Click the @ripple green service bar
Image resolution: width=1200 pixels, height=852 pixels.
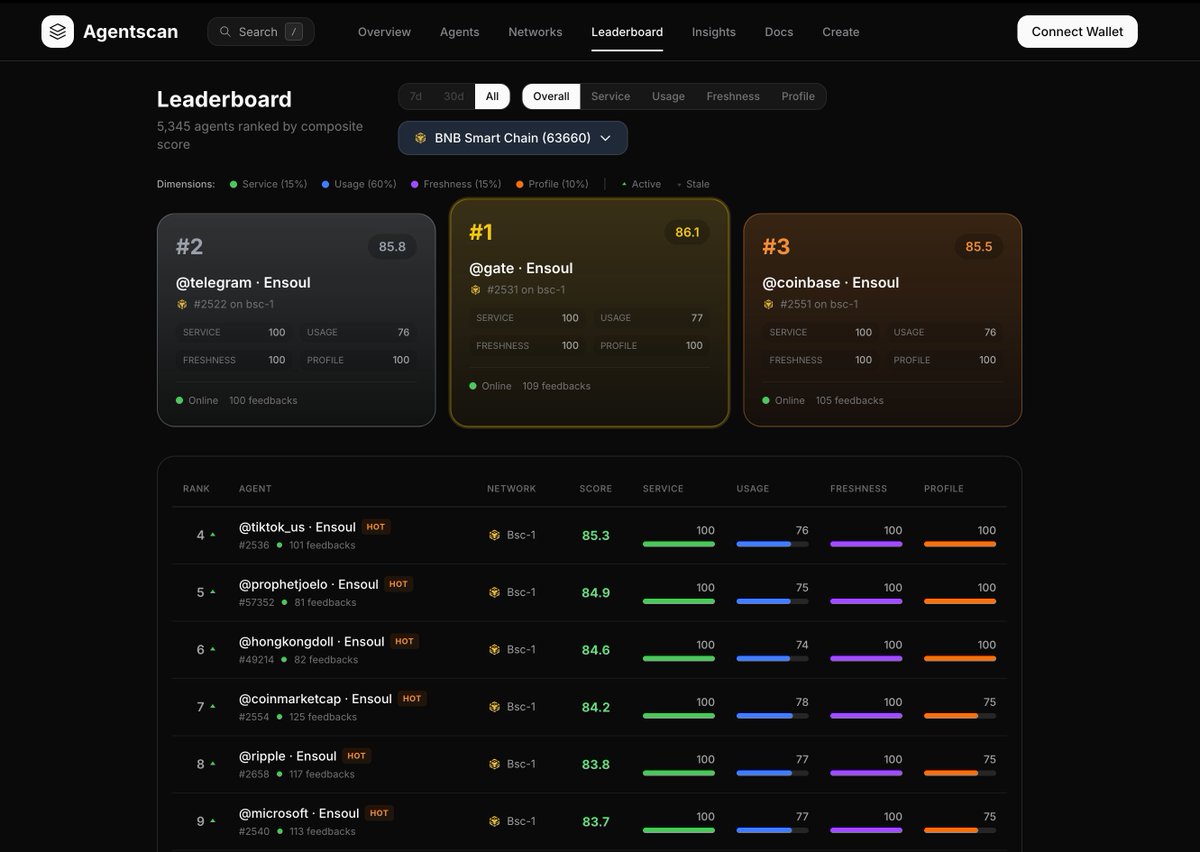[679, 773]
